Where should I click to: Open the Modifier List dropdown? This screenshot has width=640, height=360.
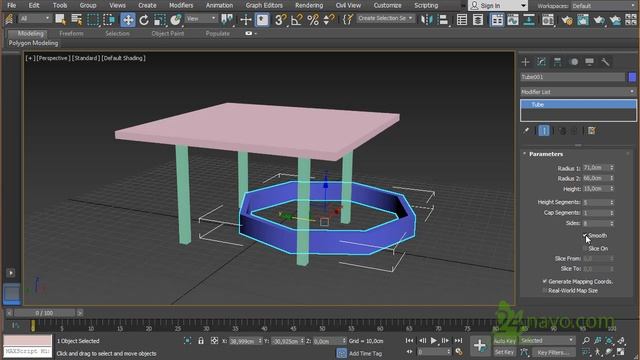pyautogui.click(x=578, y=92)
